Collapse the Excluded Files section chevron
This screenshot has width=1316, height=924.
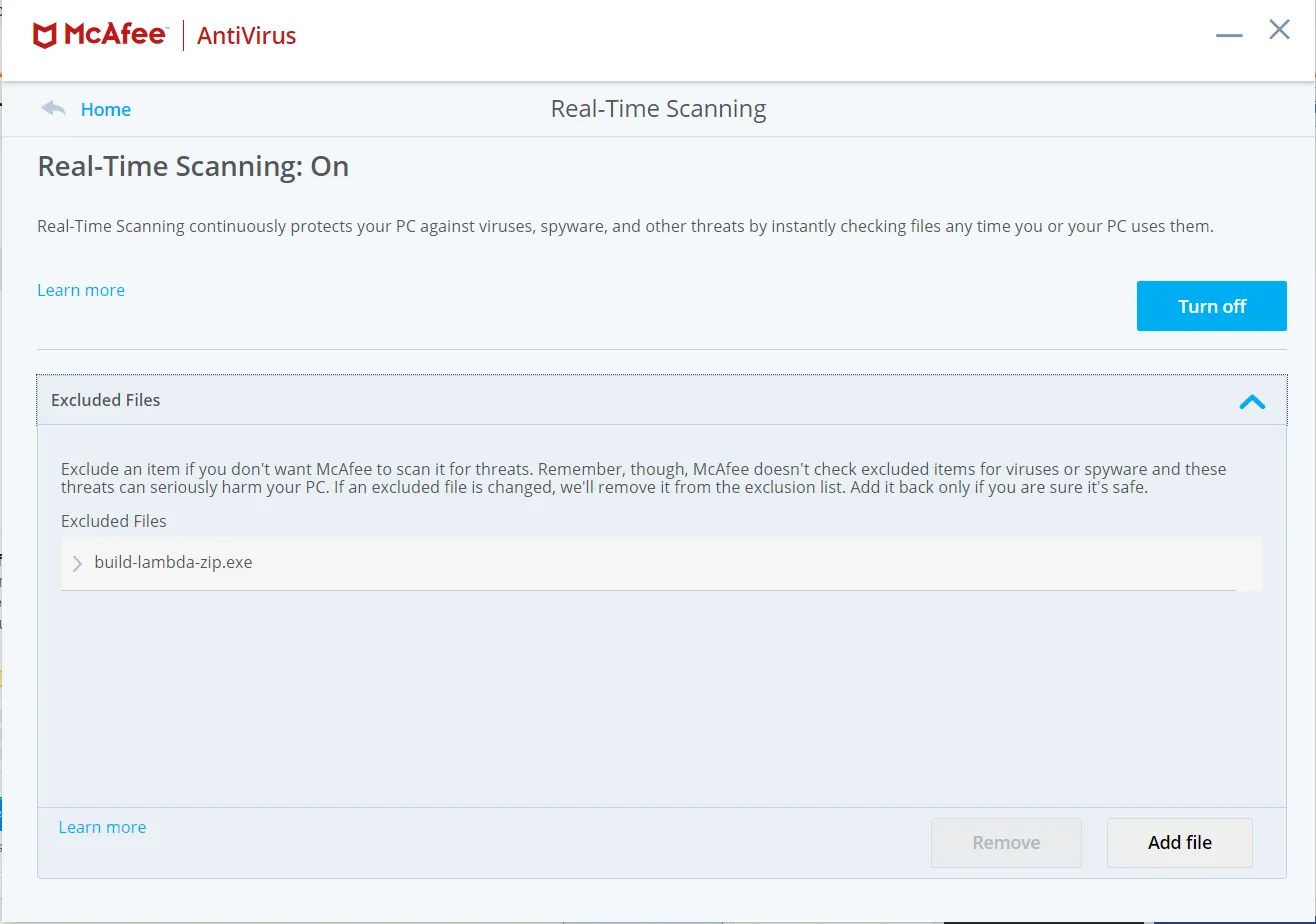point(1252,402)
